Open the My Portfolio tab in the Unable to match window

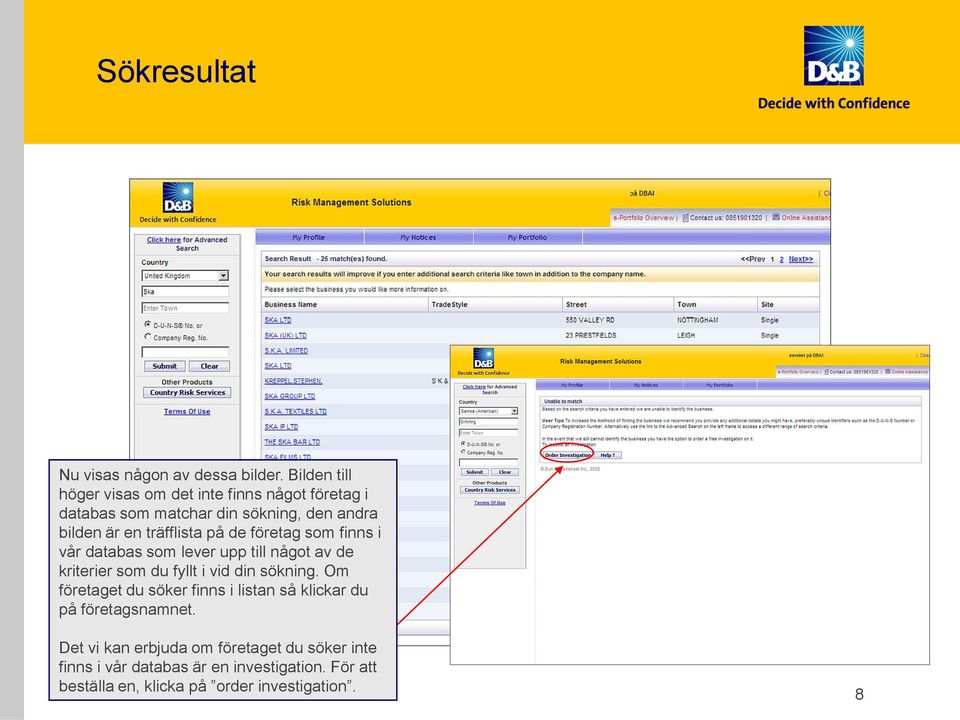[719, 385]
